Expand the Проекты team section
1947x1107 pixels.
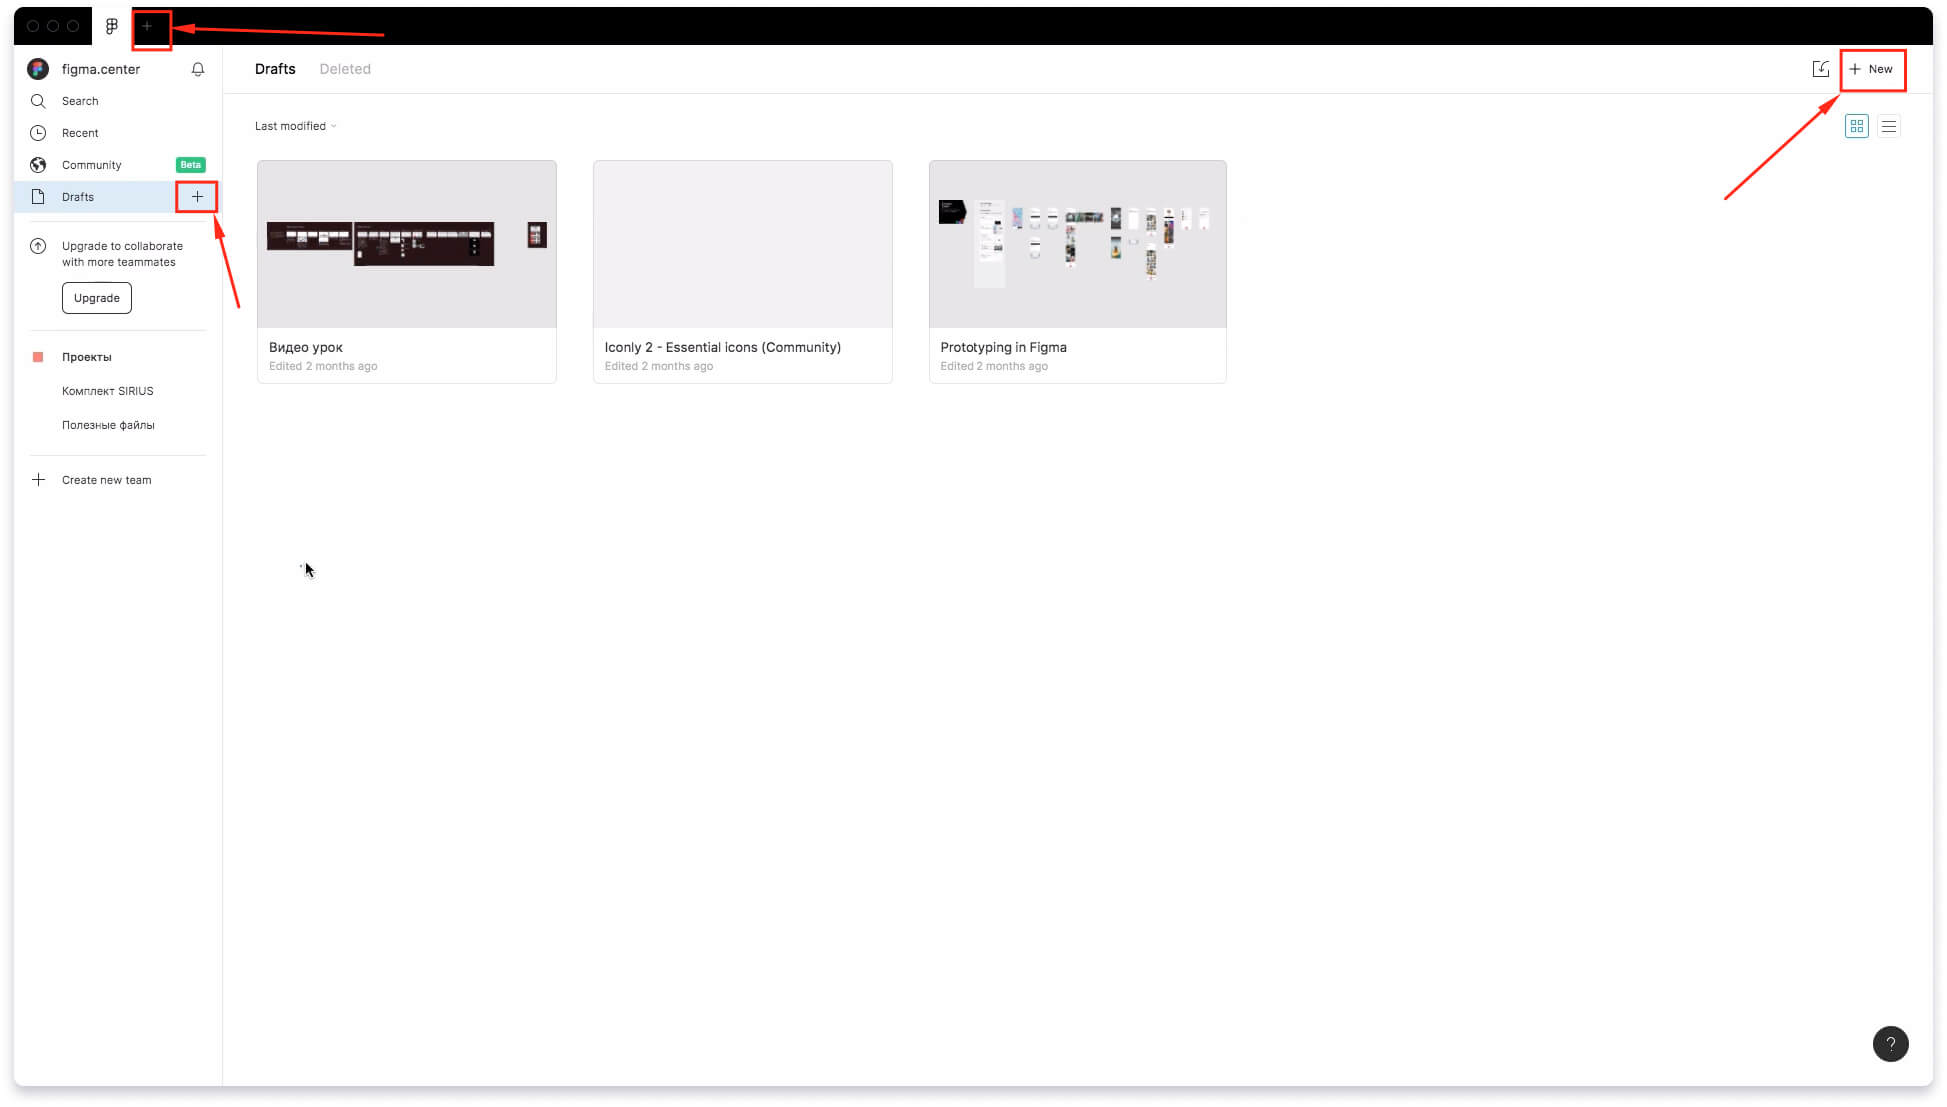tap(86, 356)
